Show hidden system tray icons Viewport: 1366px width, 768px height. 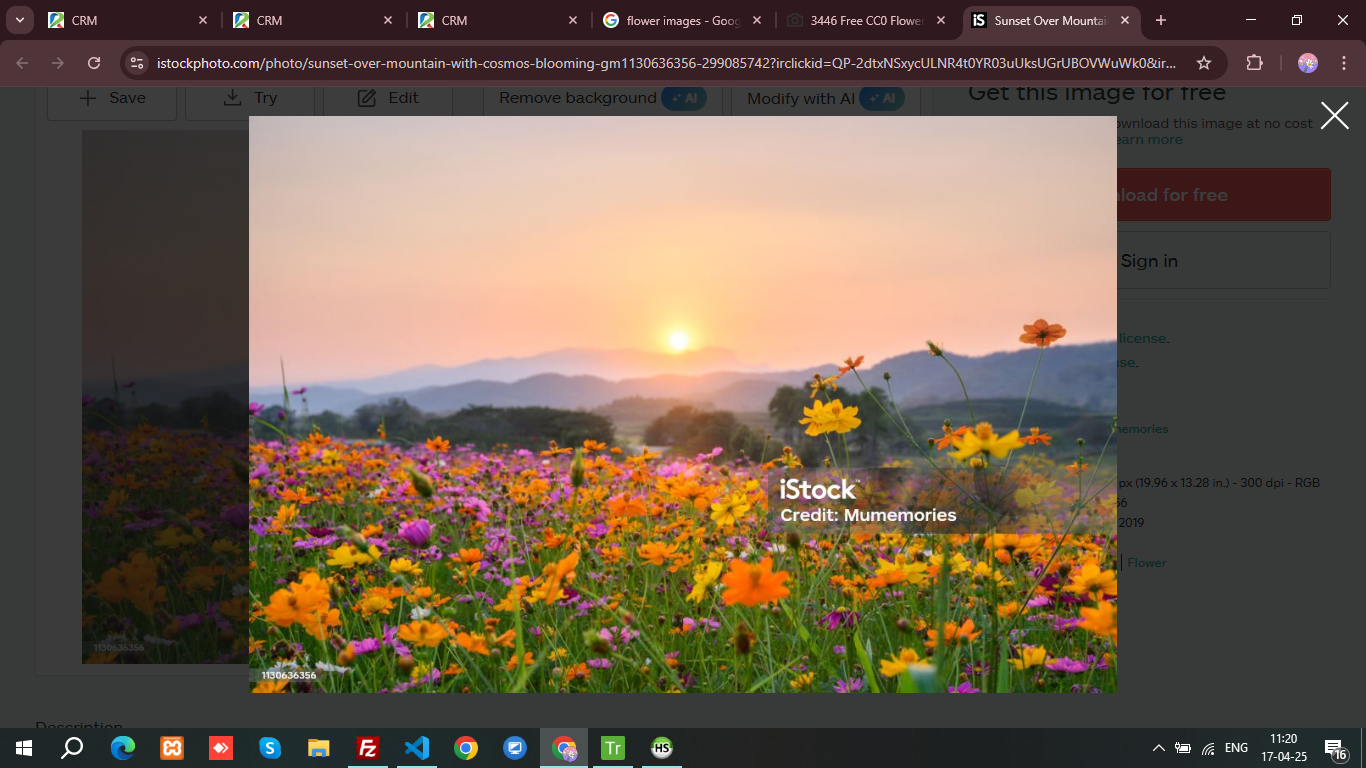click(x=1158, y=748)
